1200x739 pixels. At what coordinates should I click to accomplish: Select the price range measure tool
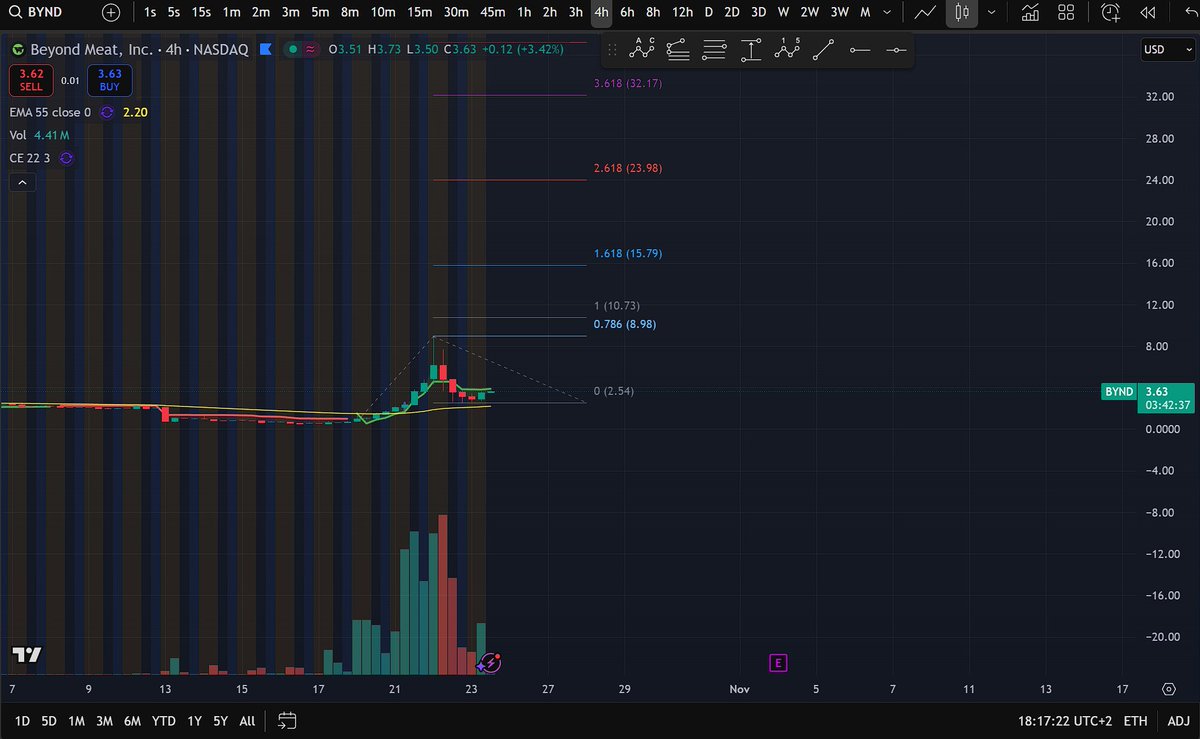click(750, 49)
